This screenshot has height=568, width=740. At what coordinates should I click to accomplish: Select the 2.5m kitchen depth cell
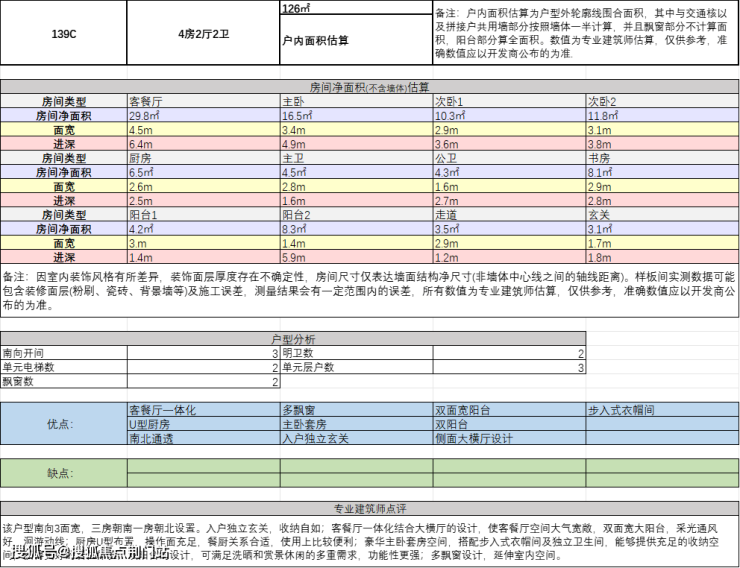coord(204,200)
